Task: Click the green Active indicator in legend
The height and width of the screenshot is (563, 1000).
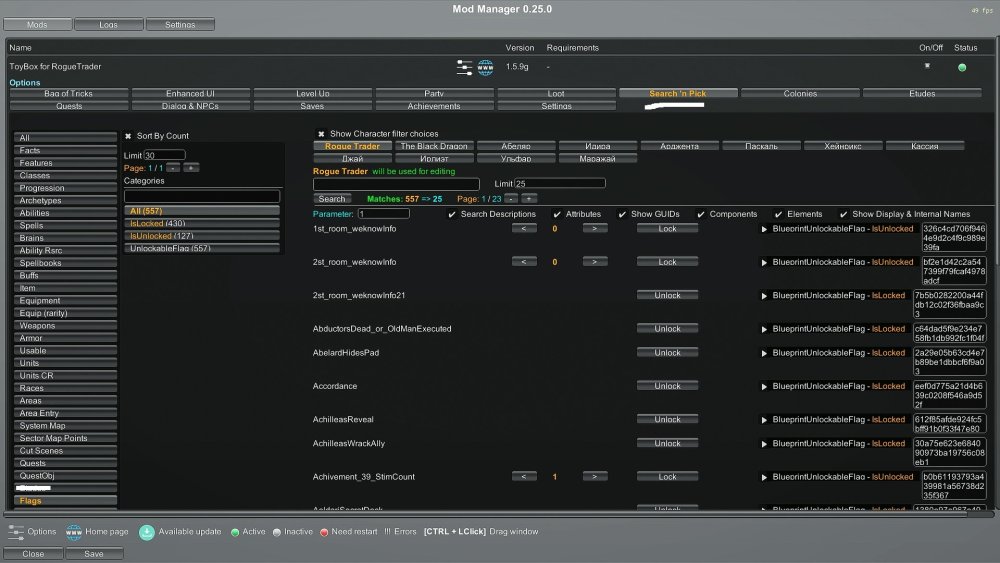Action: point(235,532)
